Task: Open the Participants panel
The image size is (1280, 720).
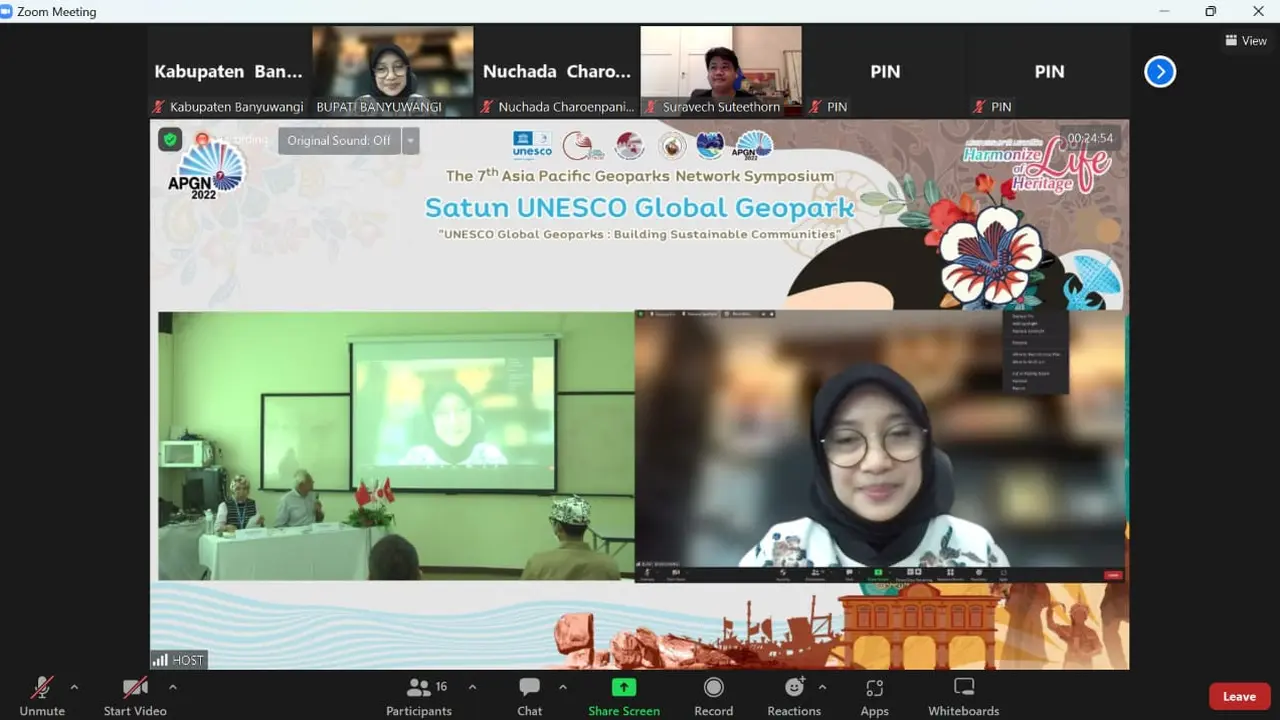Action: click(x=419, y=696)
